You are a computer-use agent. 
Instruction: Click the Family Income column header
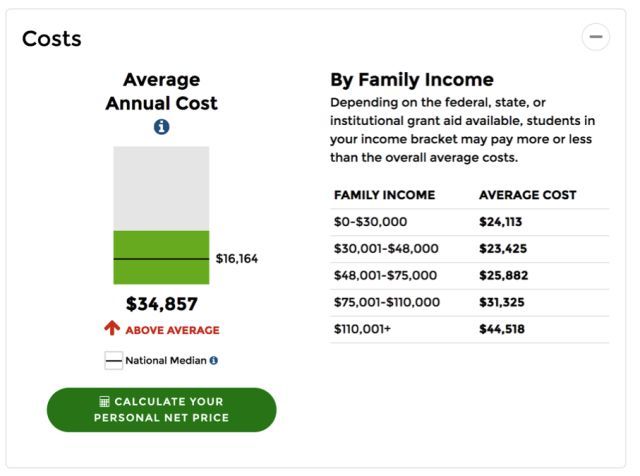pyautogui.click(x=384, y=195)
